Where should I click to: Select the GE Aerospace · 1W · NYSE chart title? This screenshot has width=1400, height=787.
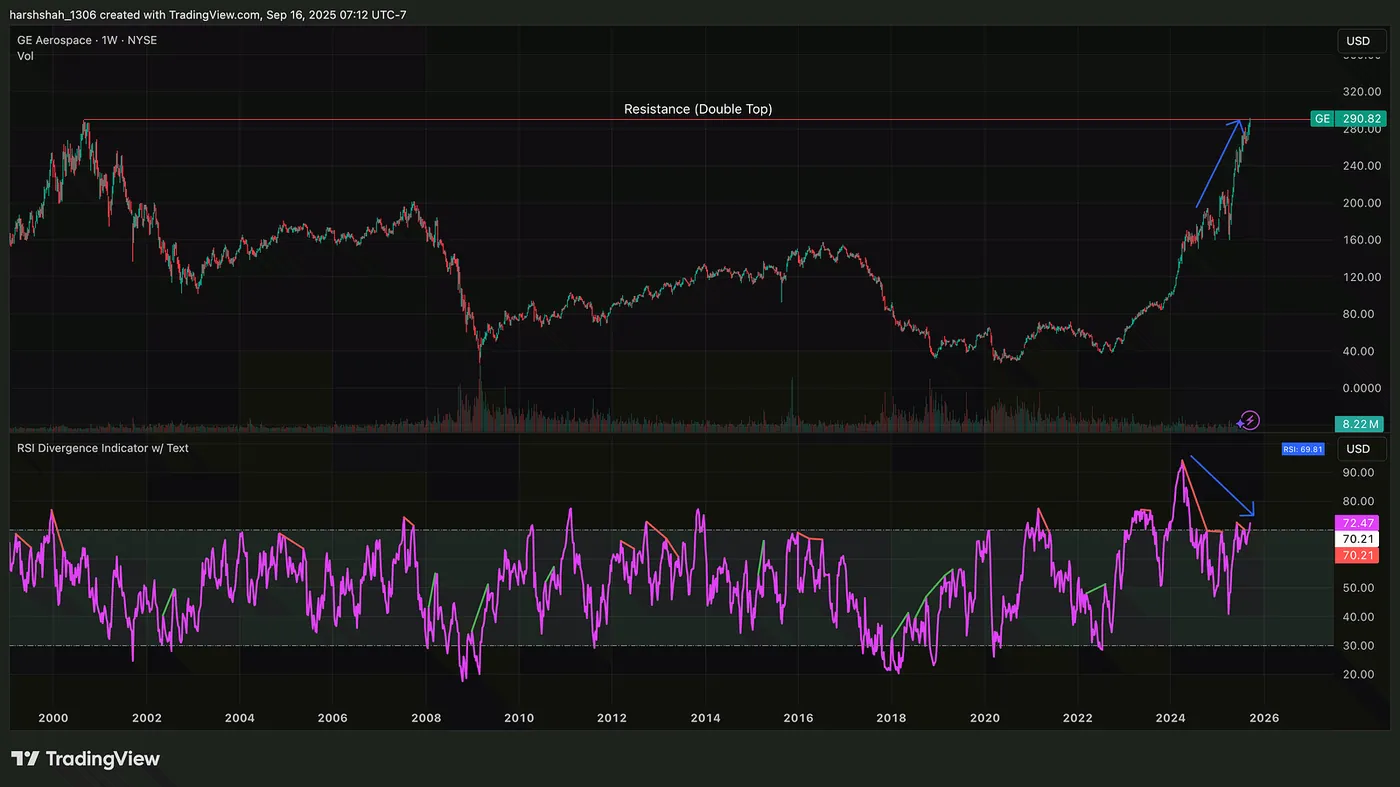coord(87,40)
